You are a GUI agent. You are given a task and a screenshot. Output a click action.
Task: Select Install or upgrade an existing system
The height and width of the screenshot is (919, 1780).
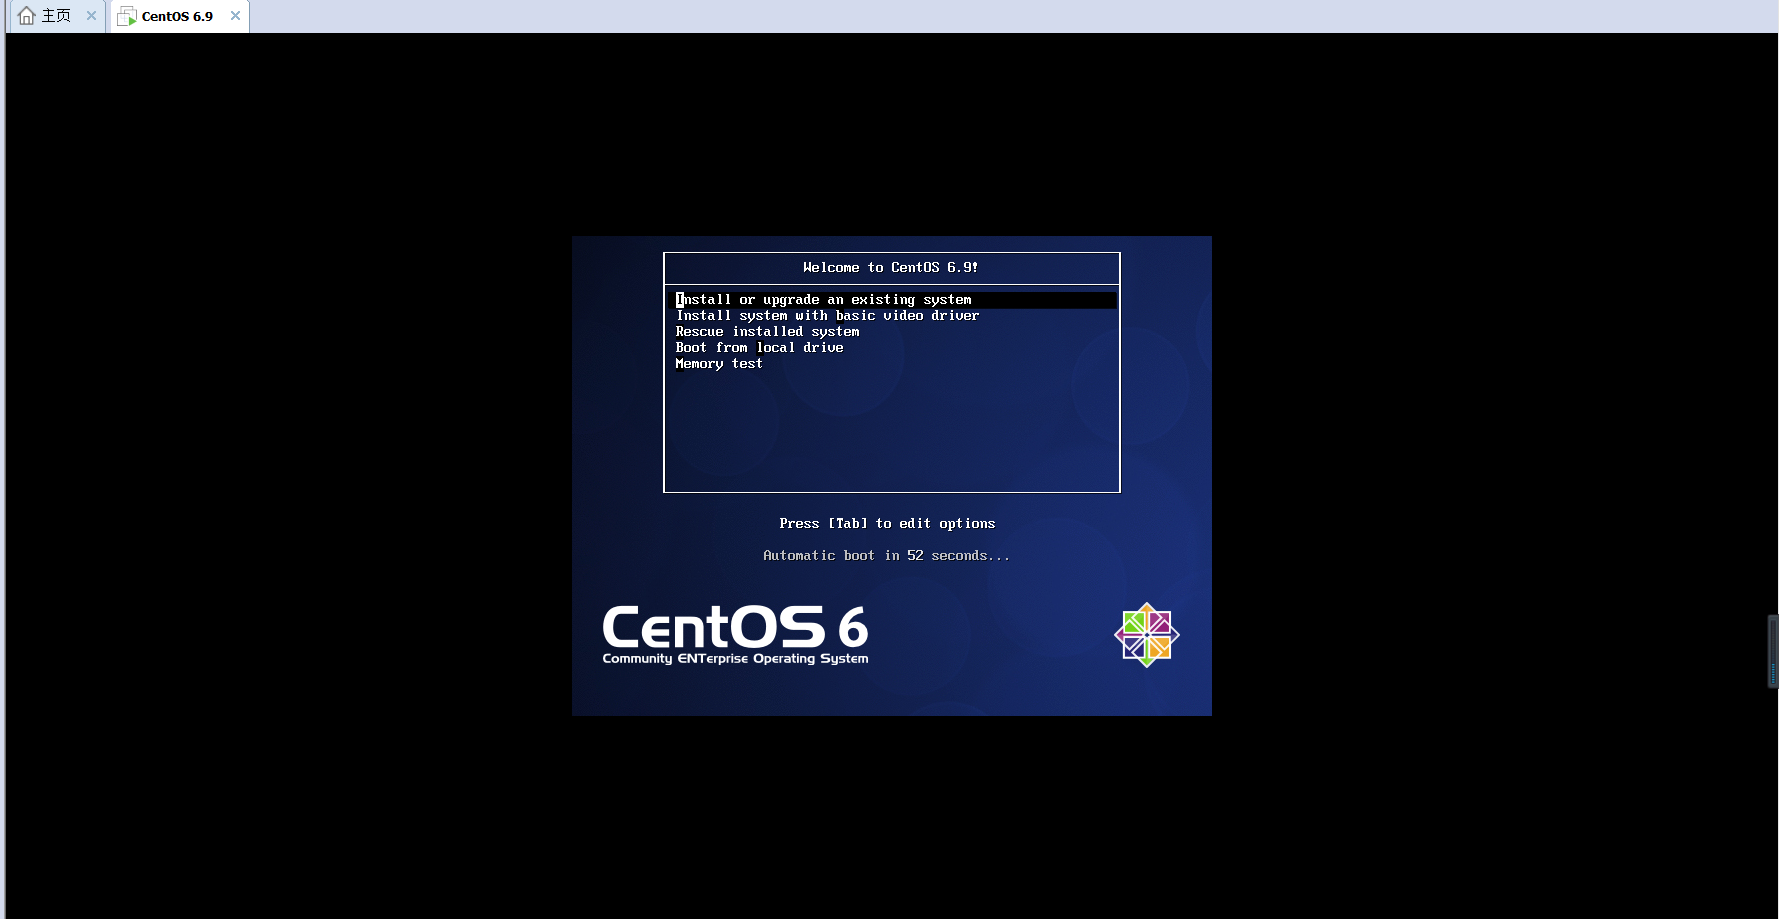[x=892, y=300]
